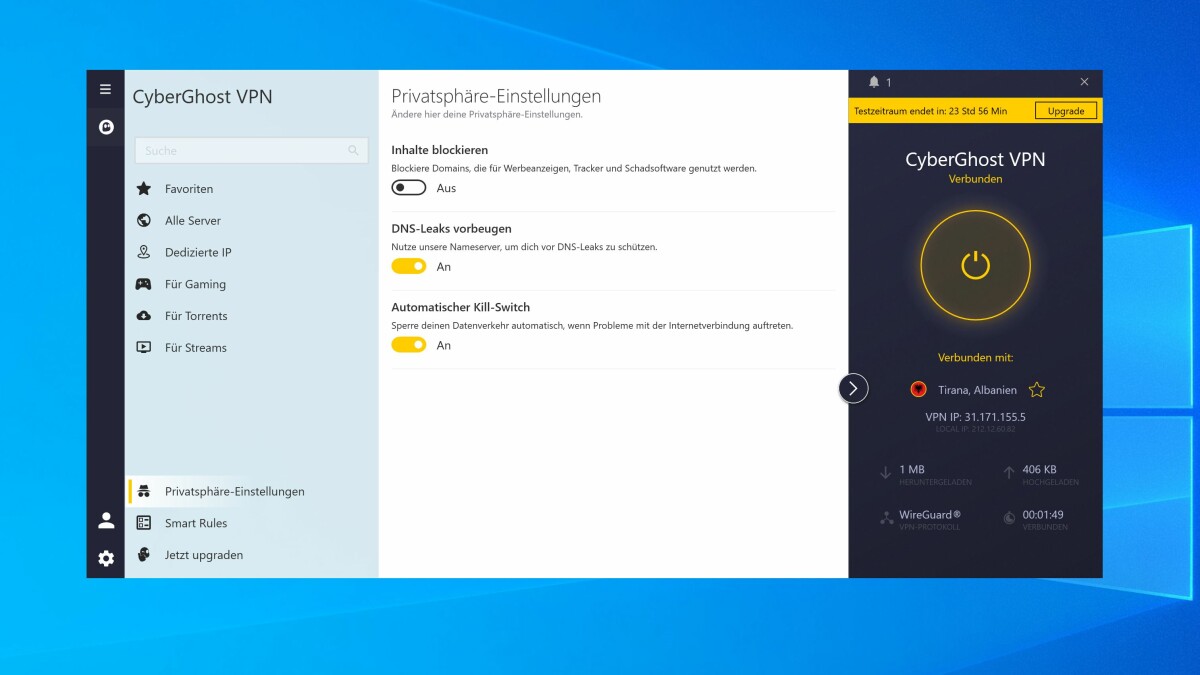
Task: Open the user account icon
Action: click(x=106, y=521)
